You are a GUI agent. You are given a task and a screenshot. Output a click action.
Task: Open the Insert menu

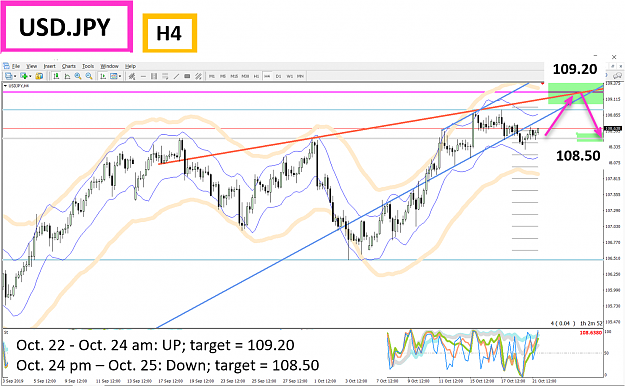pos(49,66)
